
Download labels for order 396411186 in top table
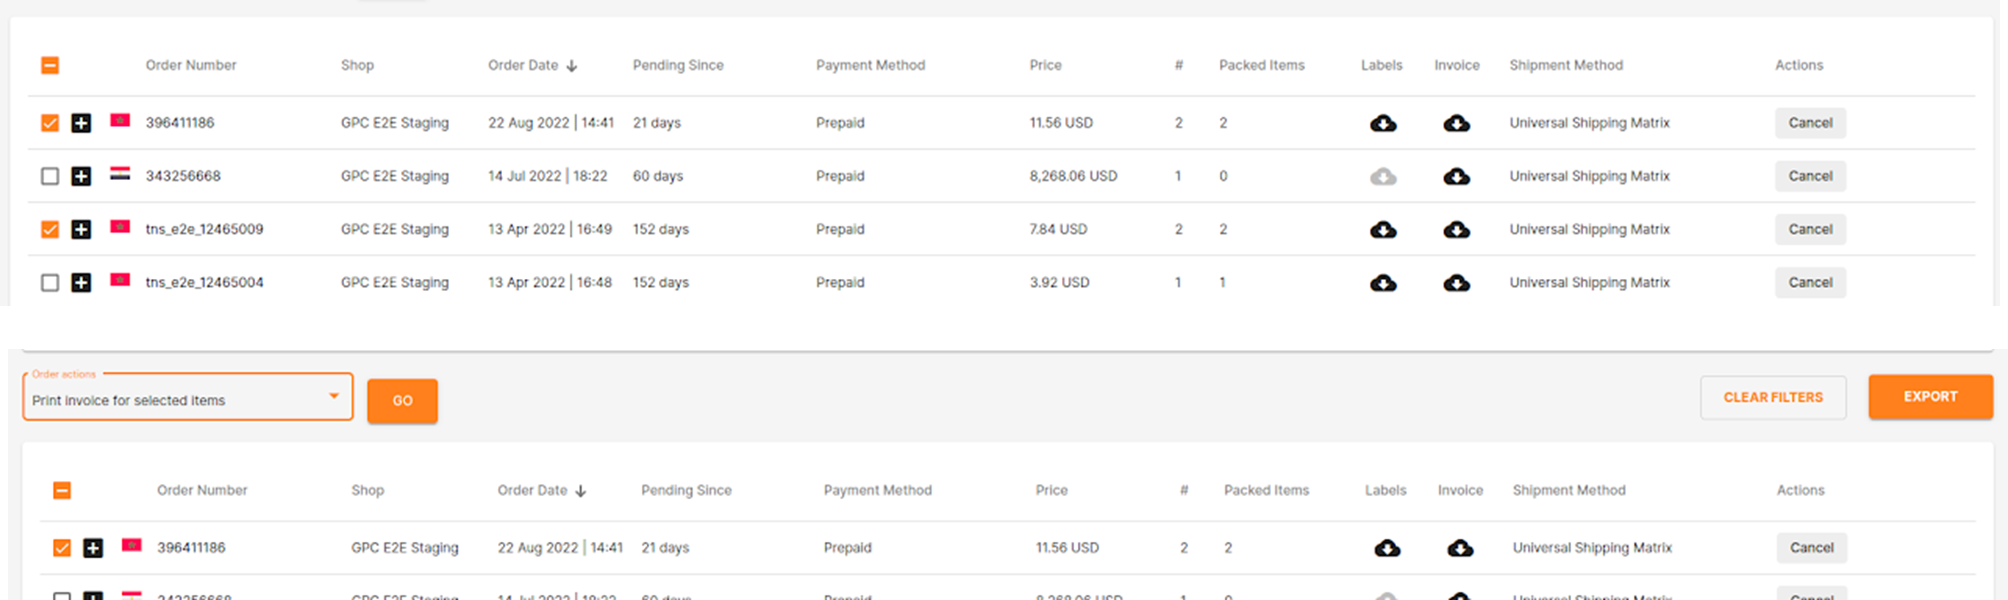(x=1383, y=123)
